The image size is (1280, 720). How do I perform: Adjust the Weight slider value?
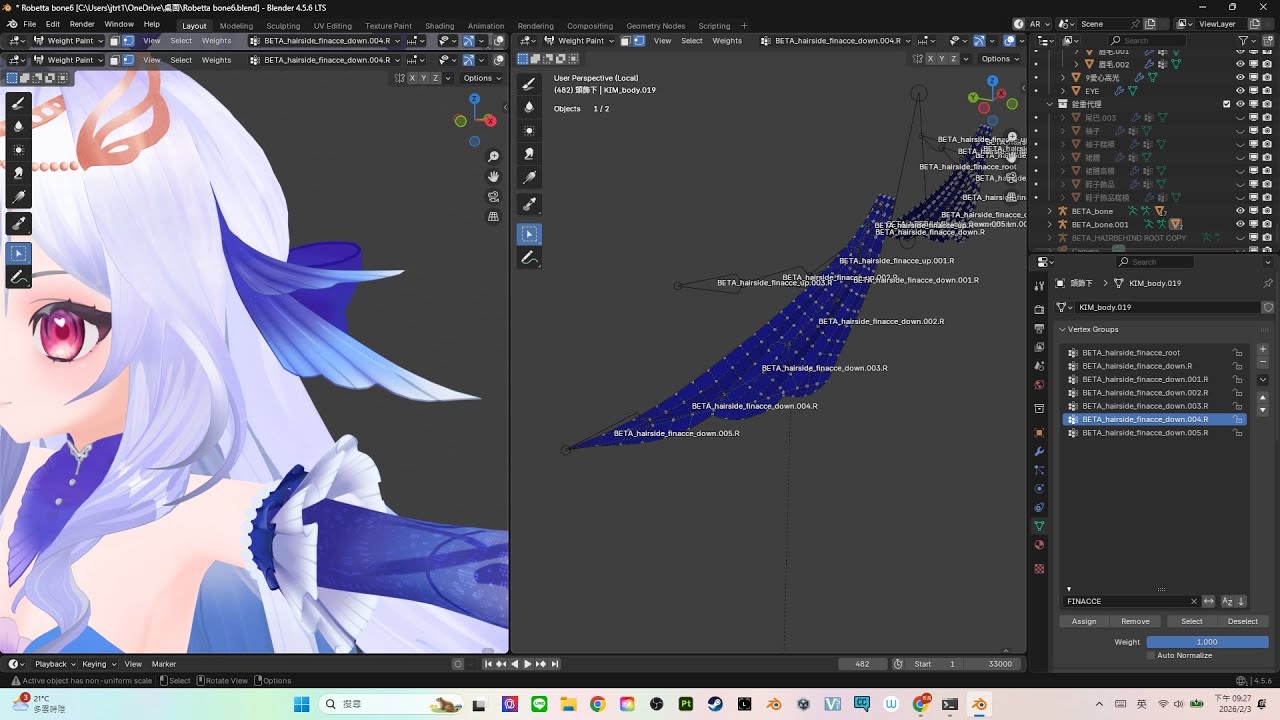1207,642
